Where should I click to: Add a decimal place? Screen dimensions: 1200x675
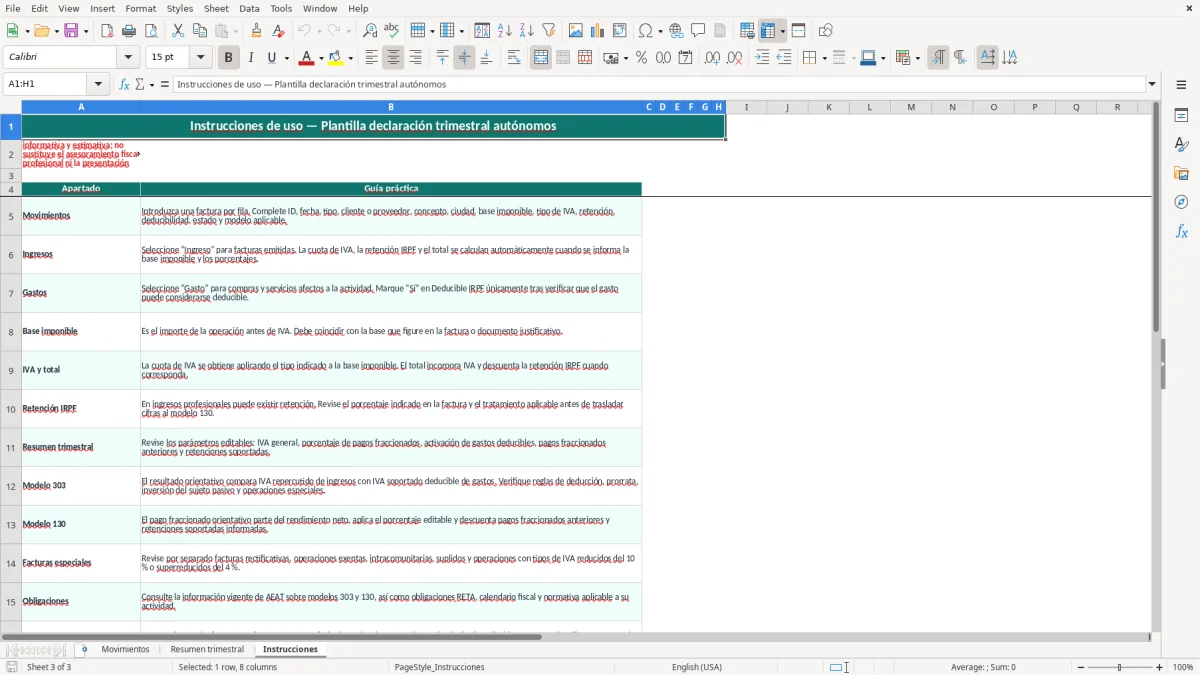(x=712, y=58)
